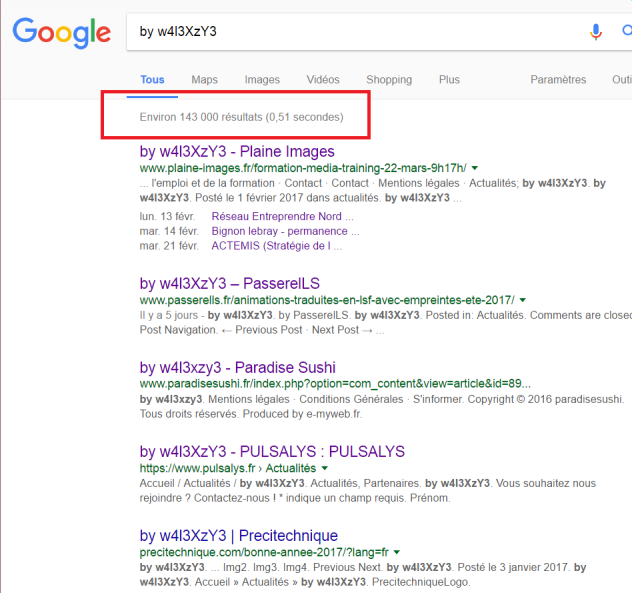The image size is (632, 593).
Task: Click the Google logo
Action: (61, 32)
